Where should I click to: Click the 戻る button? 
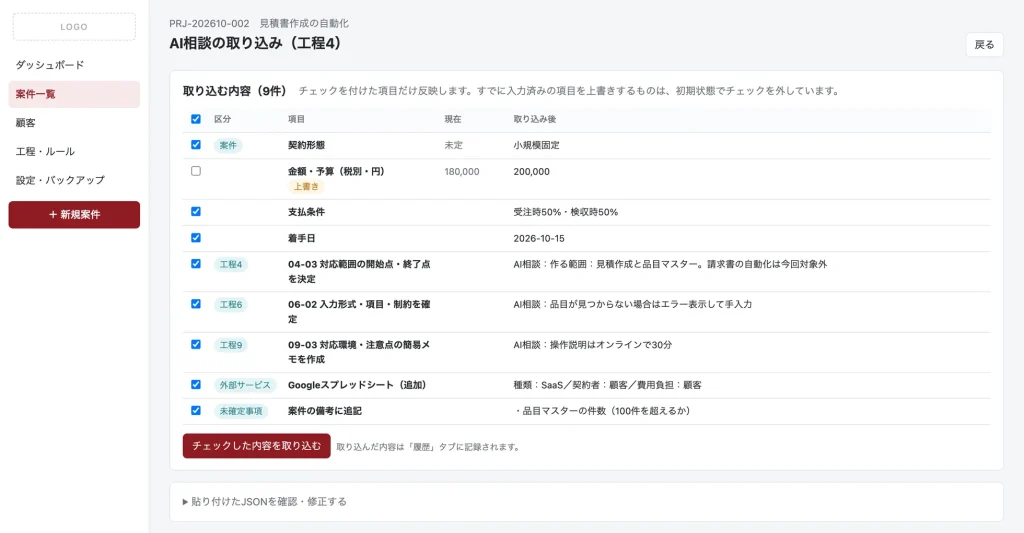(984, 44)
